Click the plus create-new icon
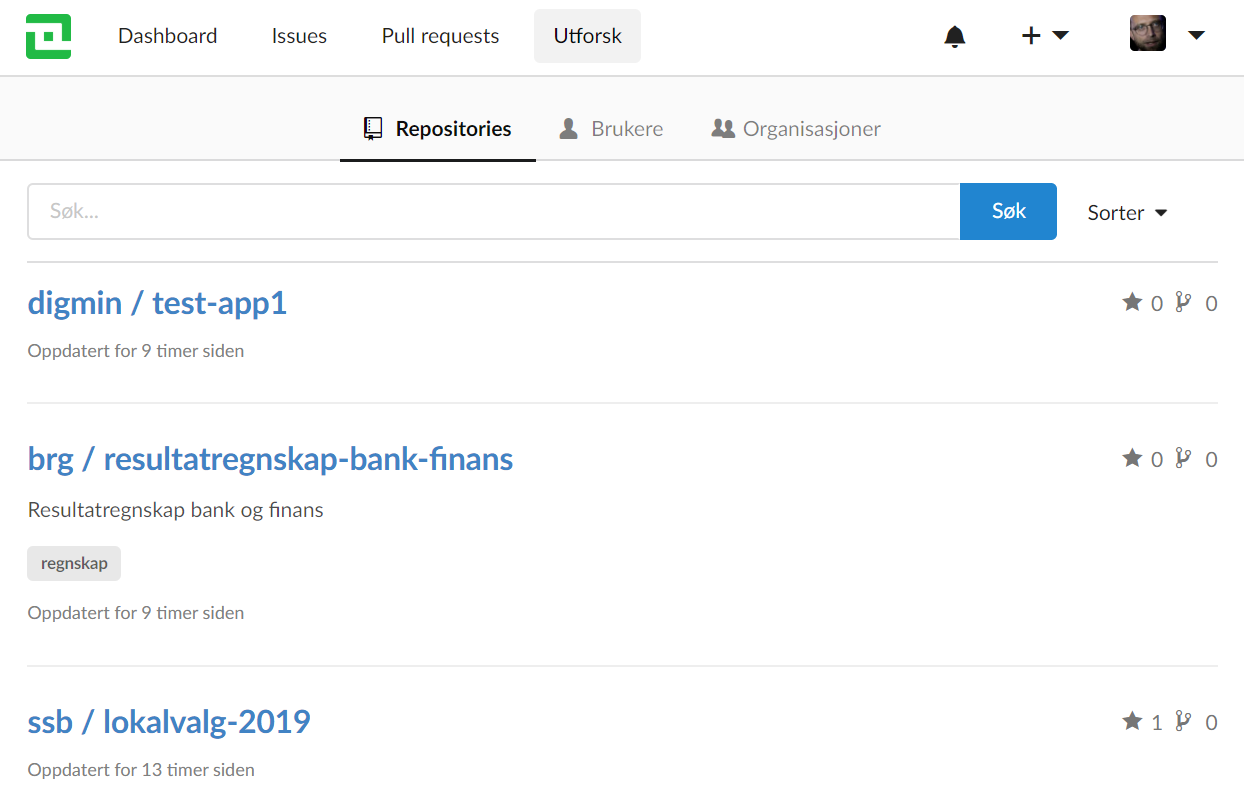This screenshot has height=805, width=1244. coord(1031,36)
